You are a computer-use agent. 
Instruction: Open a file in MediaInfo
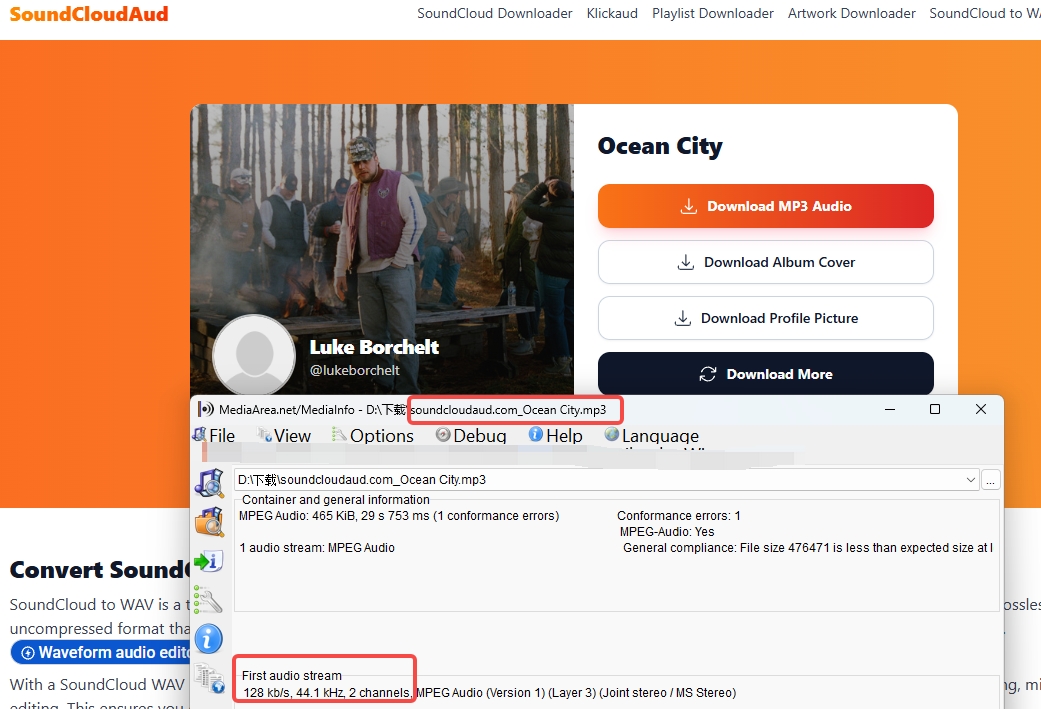coord(210,483)
